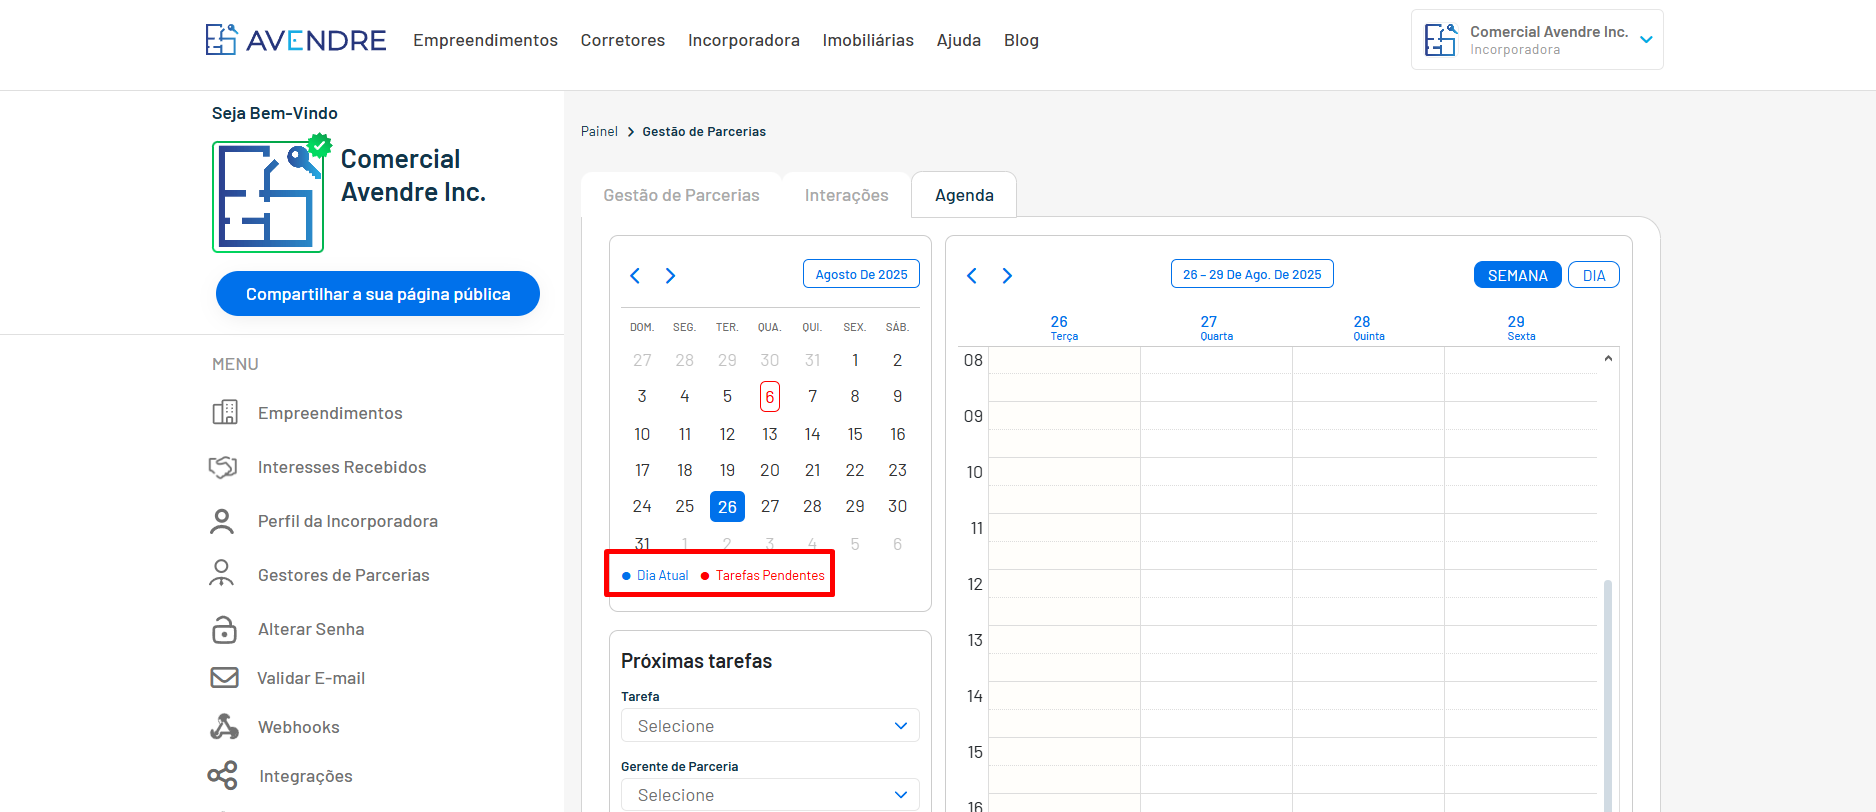Viewport: 1876px width, 812px height.
Task: Open the 26 – 29 De Ago. De 2025 range picker
Action: tap(1252, 274)
